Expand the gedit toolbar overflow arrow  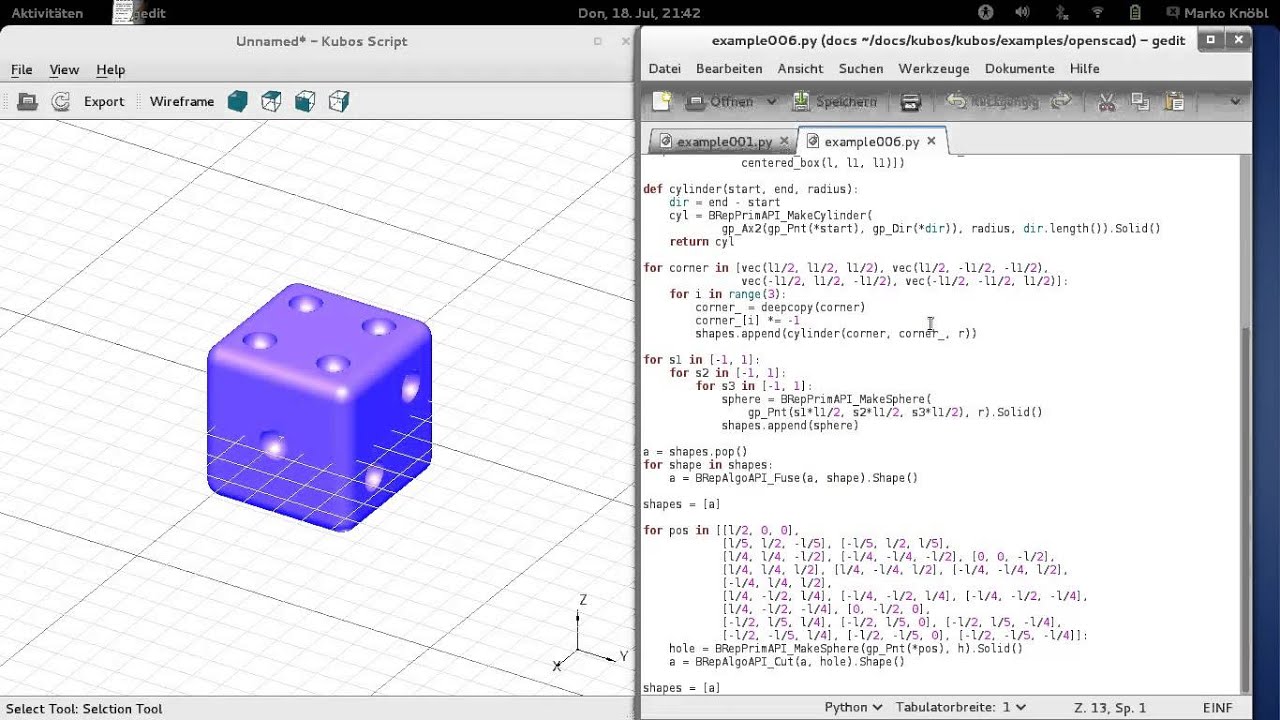click(1234, 102)
